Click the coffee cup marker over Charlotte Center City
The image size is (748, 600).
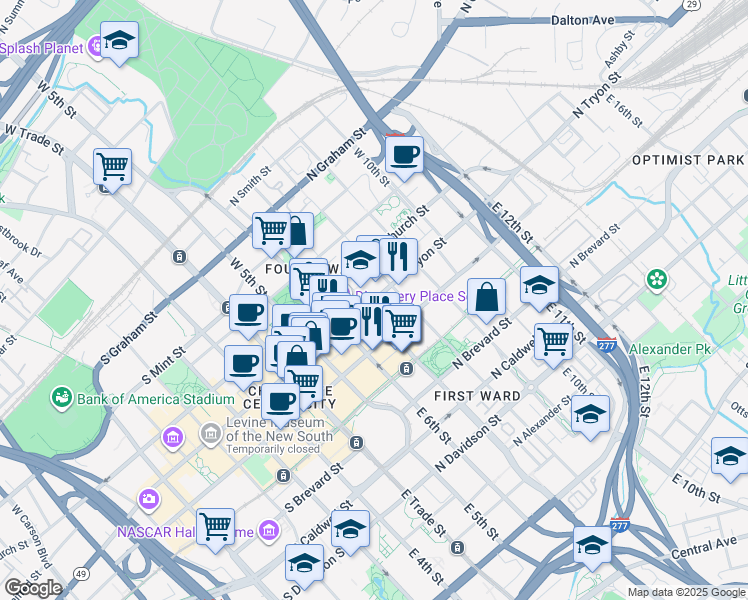[x=281, y=402]
